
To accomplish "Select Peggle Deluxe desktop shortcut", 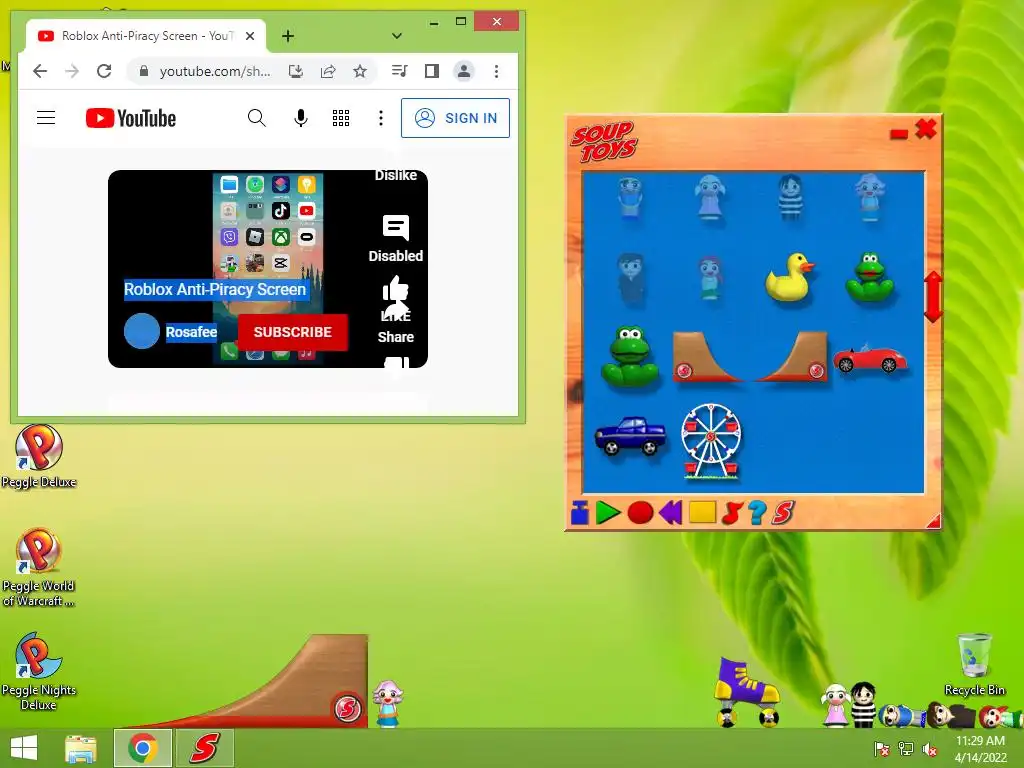I will point(39,456).
